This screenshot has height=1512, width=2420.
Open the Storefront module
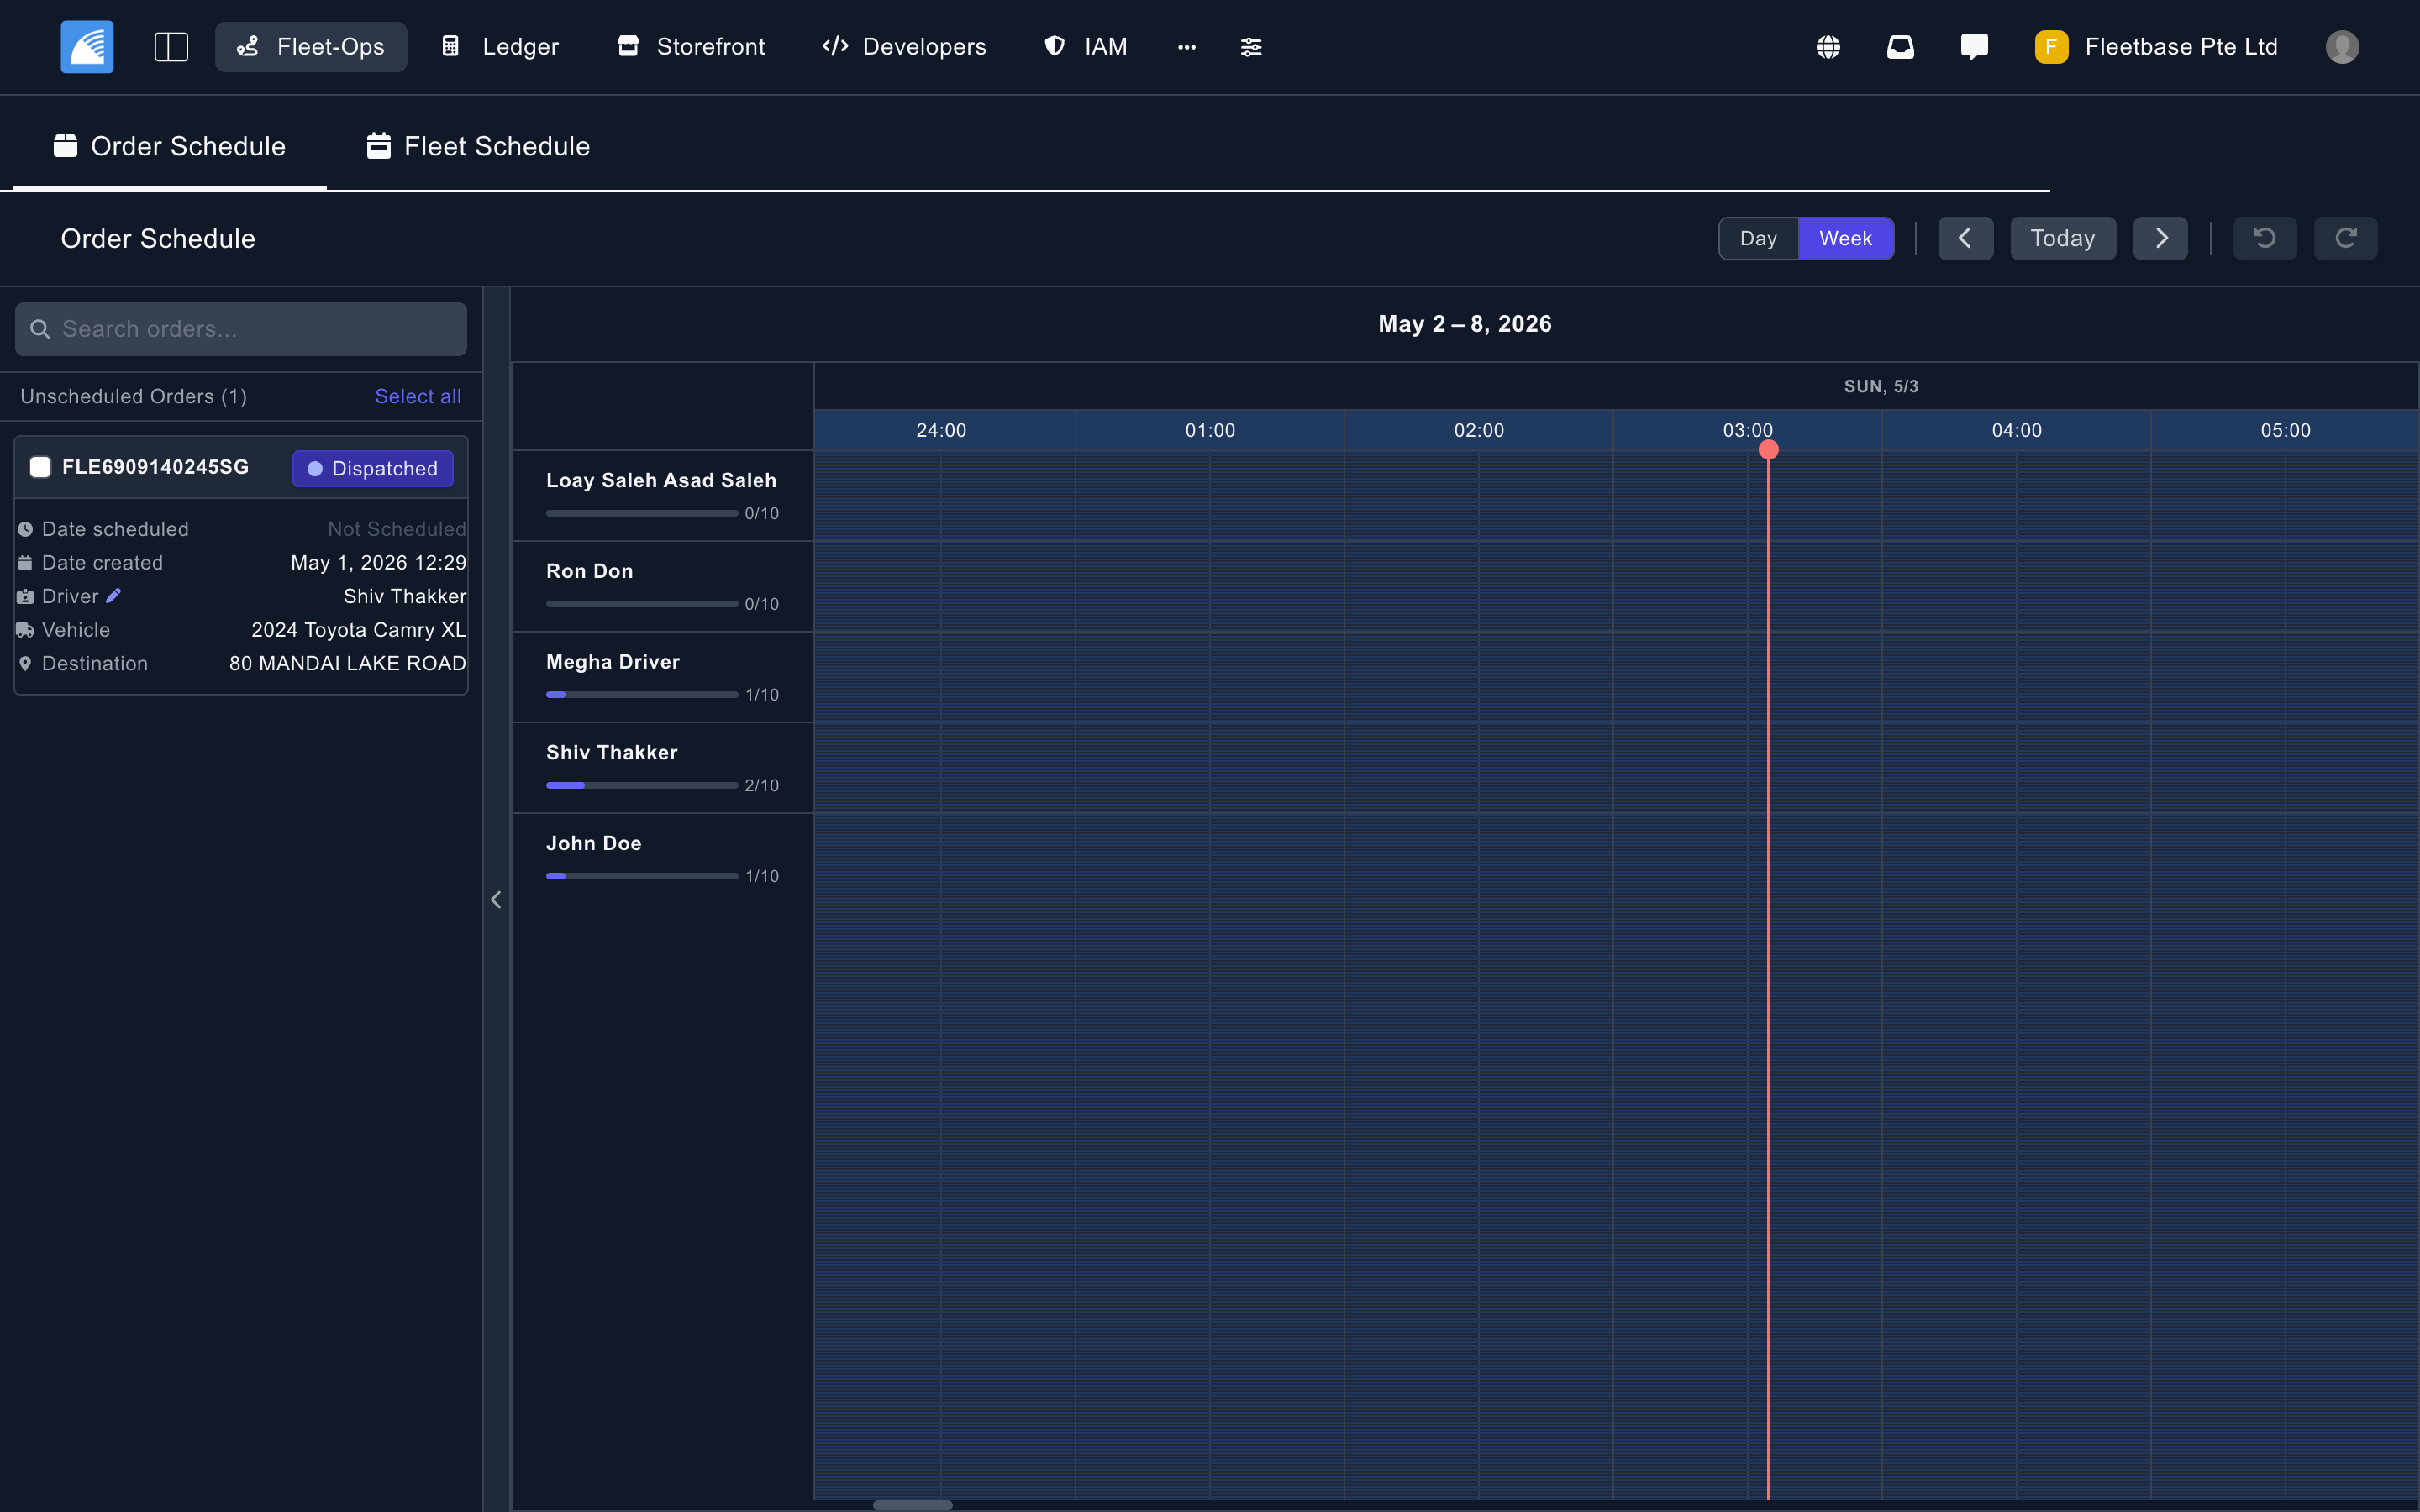tap(691, 47)
